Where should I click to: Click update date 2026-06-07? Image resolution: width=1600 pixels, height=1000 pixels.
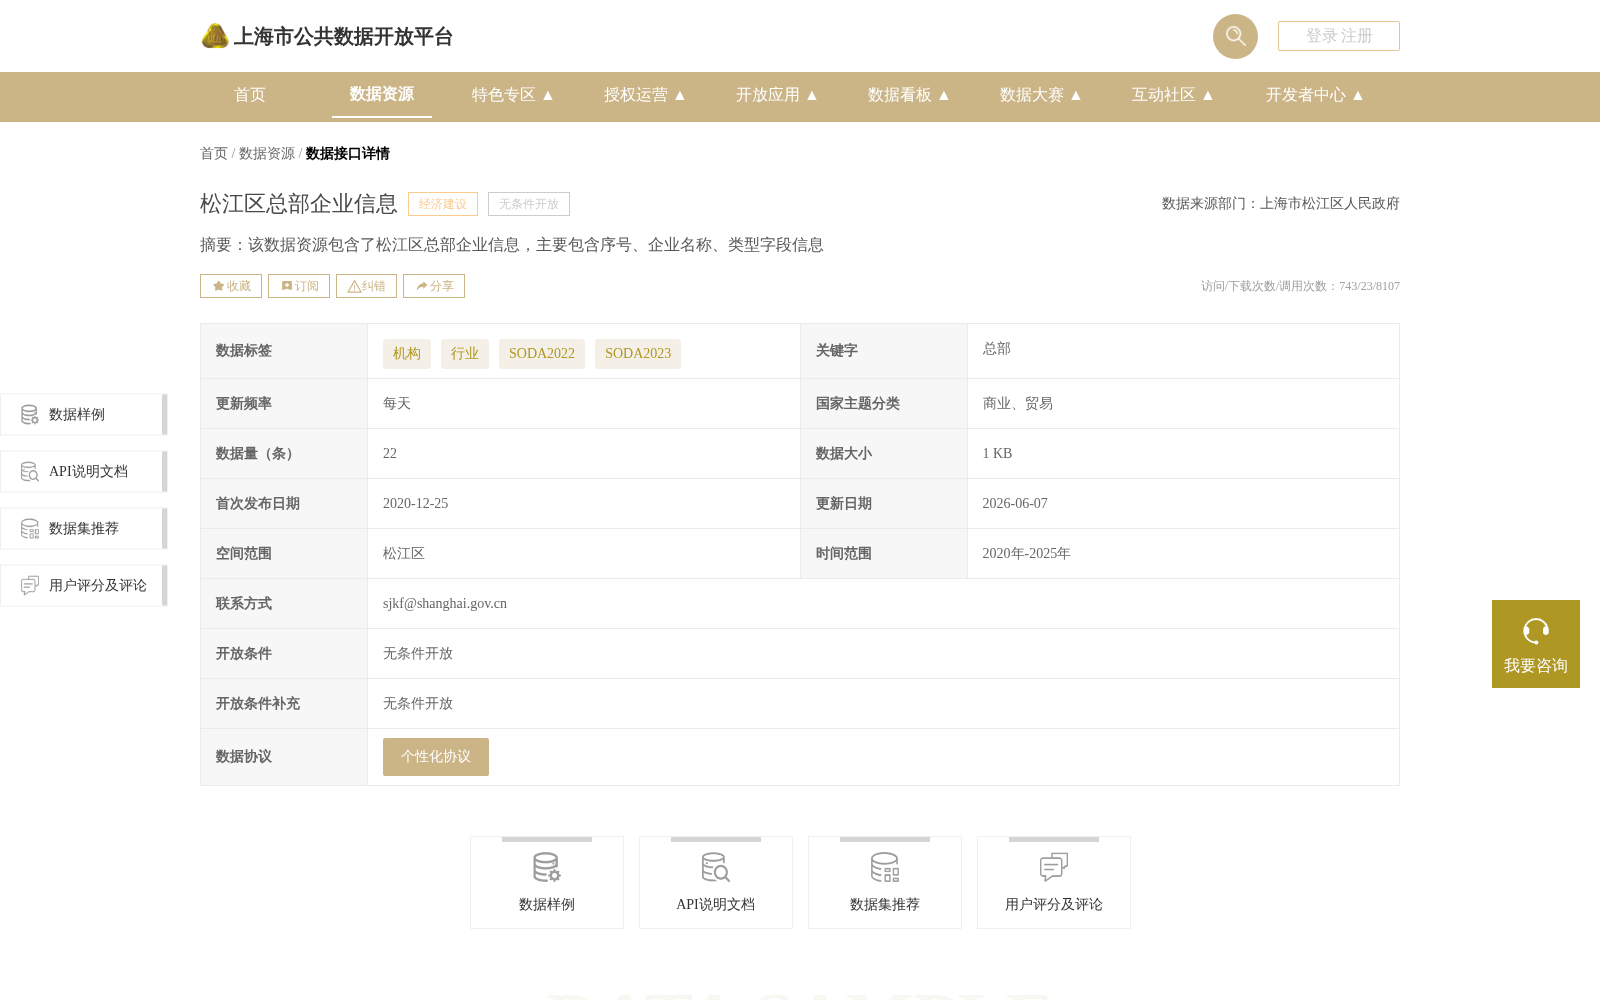[1015, 504]
